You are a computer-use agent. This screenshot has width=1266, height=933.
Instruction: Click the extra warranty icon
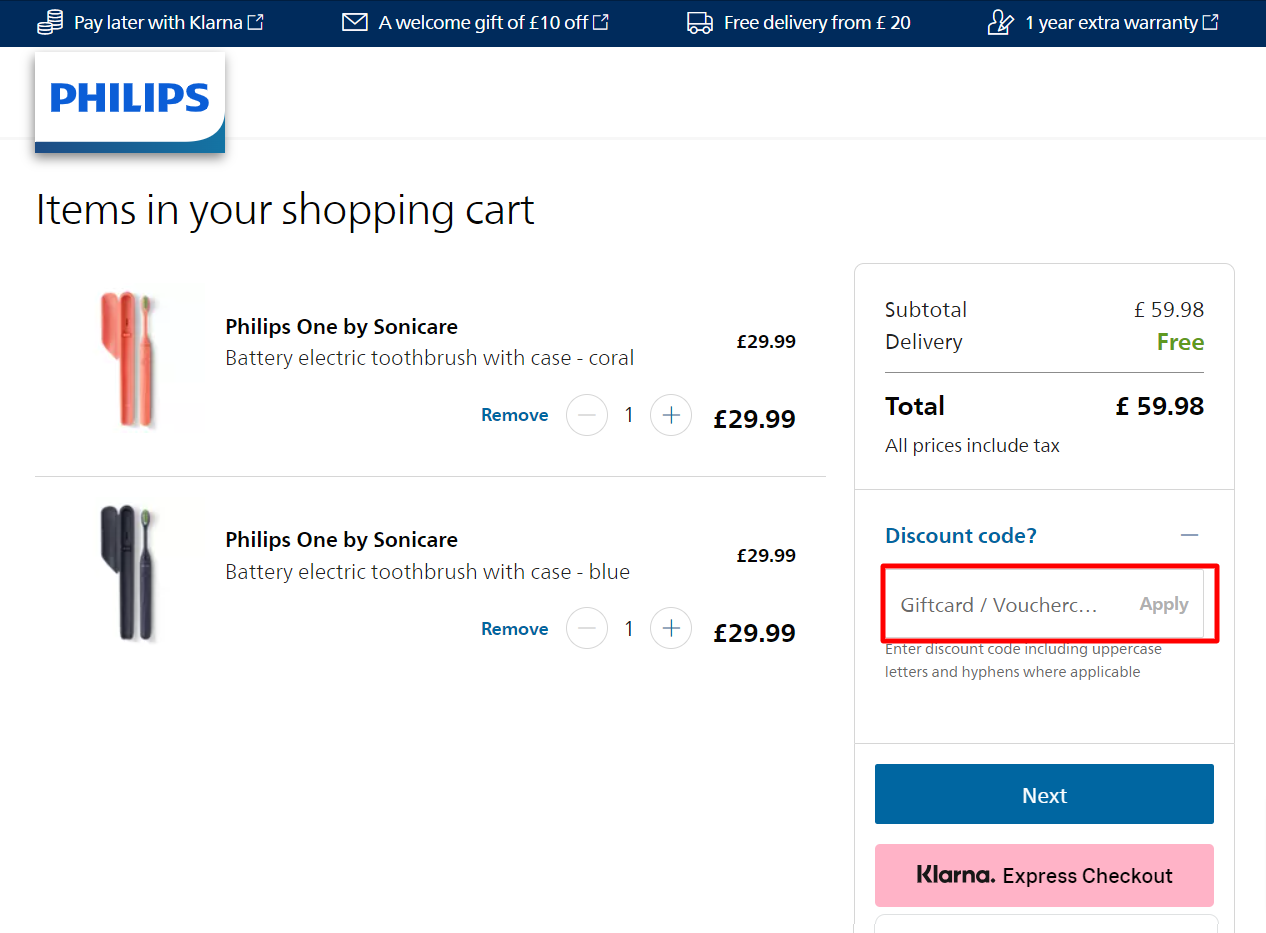1001,22
